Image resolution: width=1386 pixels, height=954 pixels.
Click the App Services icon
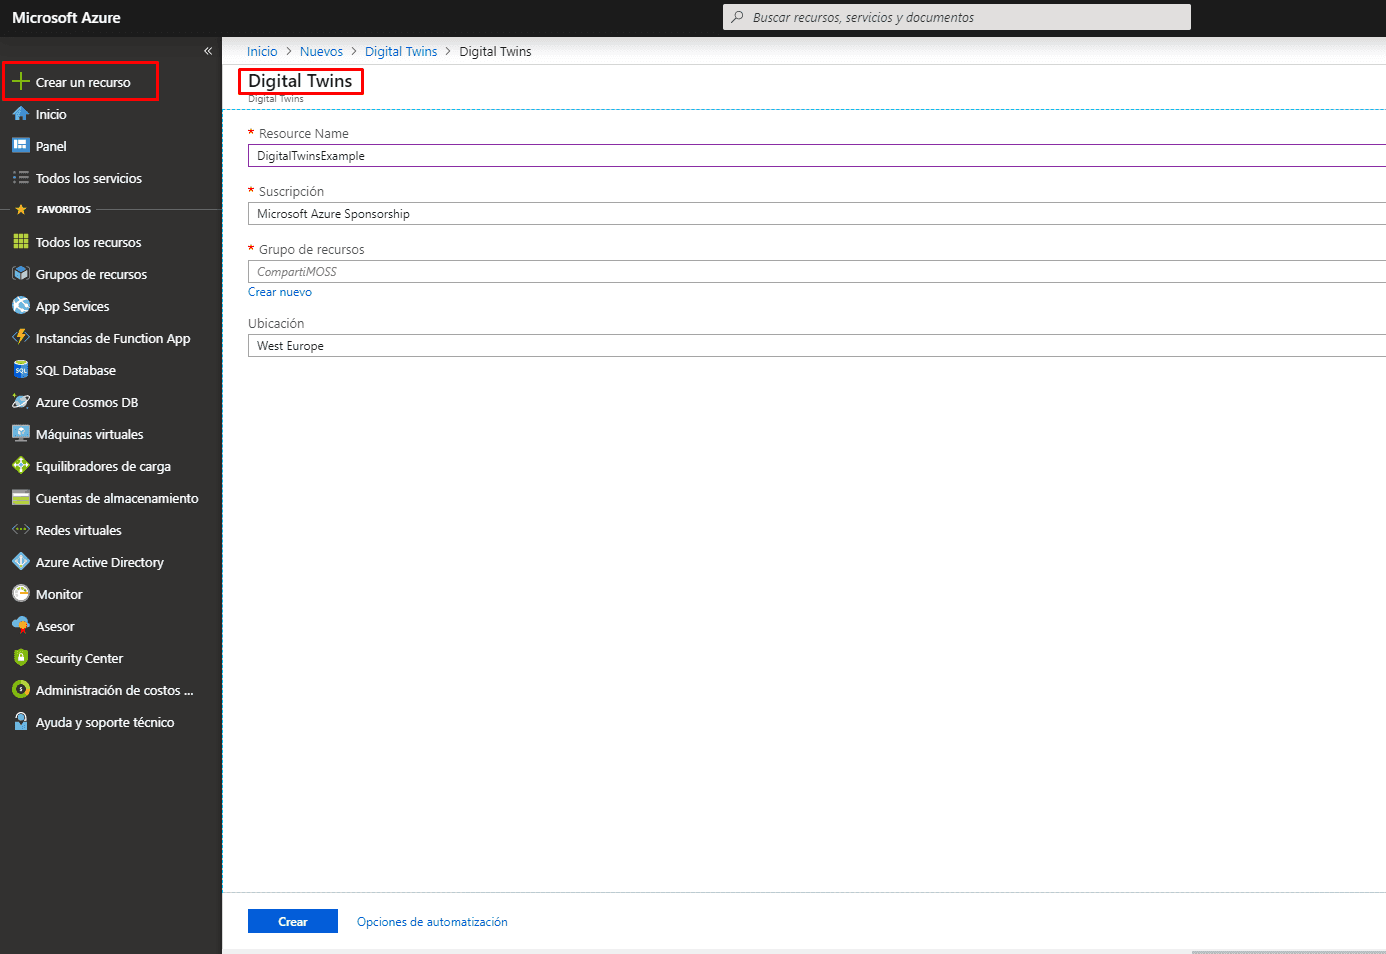pyautogui.click(x=20, y=306)
